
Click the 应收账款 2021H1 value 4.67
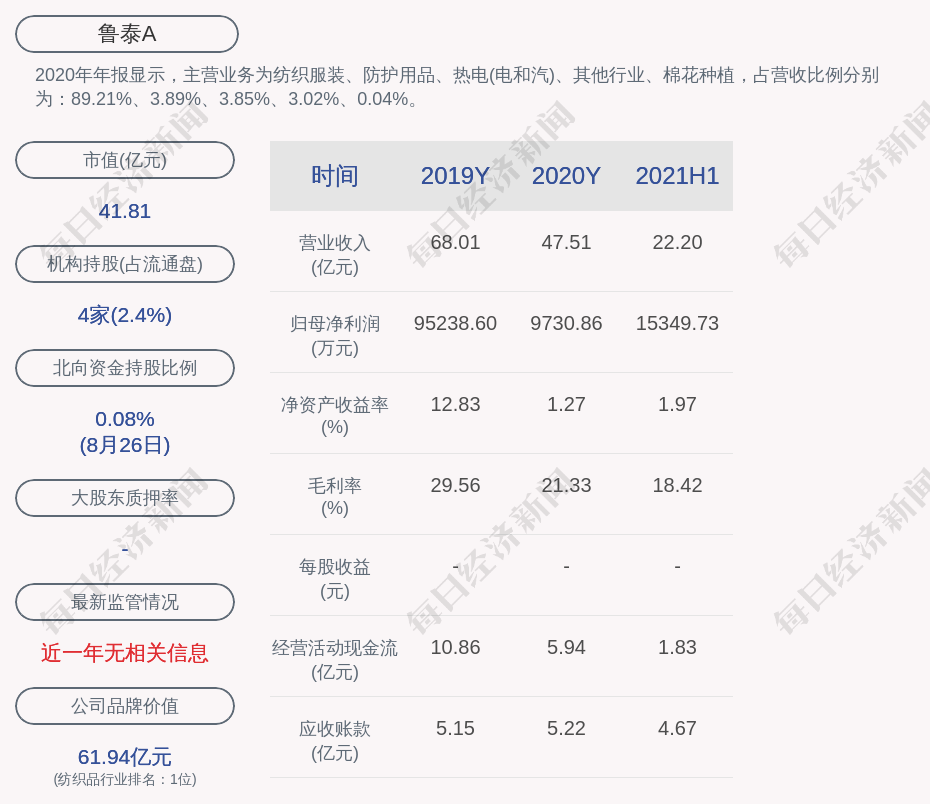(x=677, y=729)
